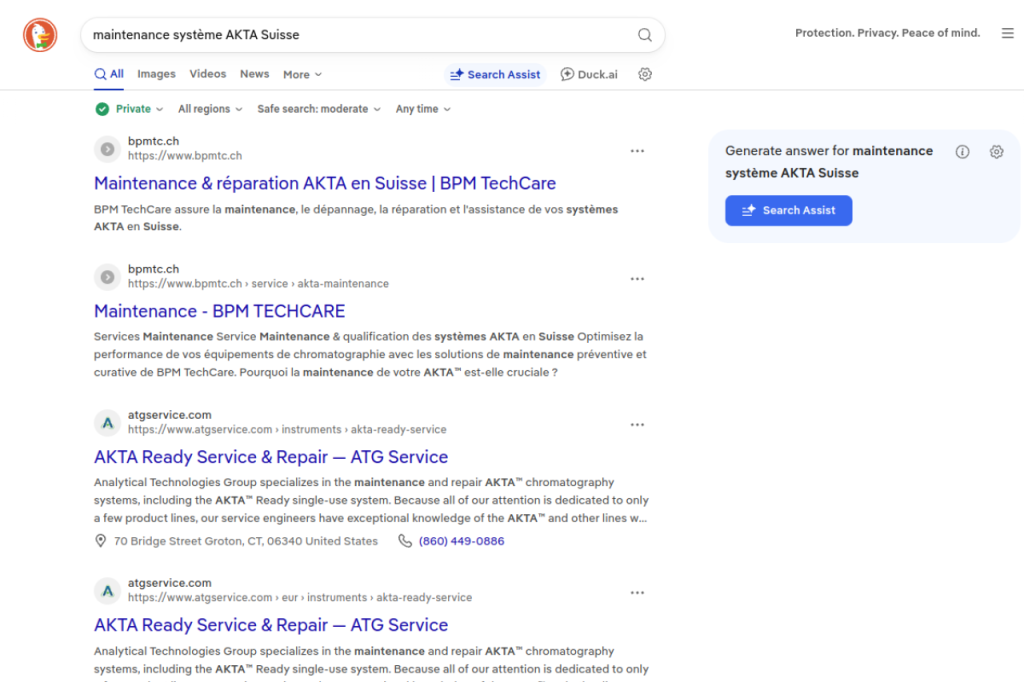The image size is (1024, 682).
Task: Open the Safe search: moderate dropdown
Action: [319, 109]
